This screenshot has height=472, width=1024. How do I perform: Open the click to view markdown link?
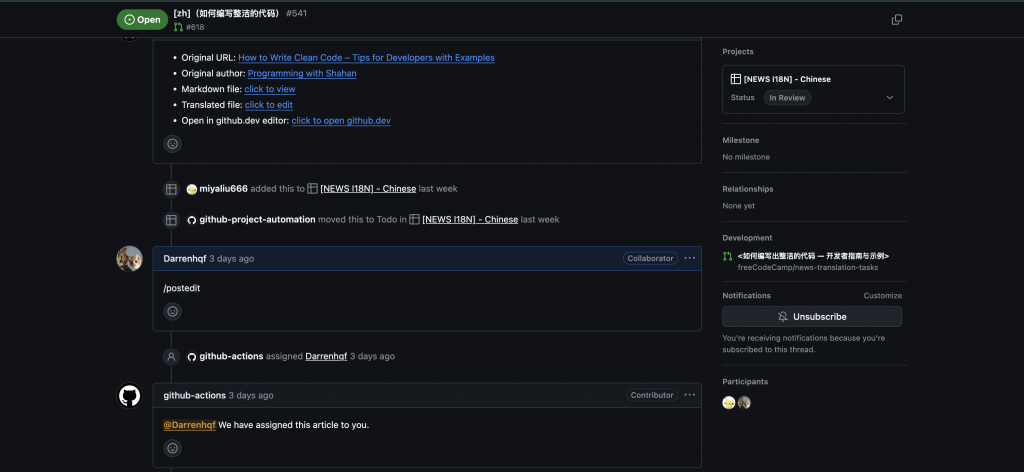[270, 89]
